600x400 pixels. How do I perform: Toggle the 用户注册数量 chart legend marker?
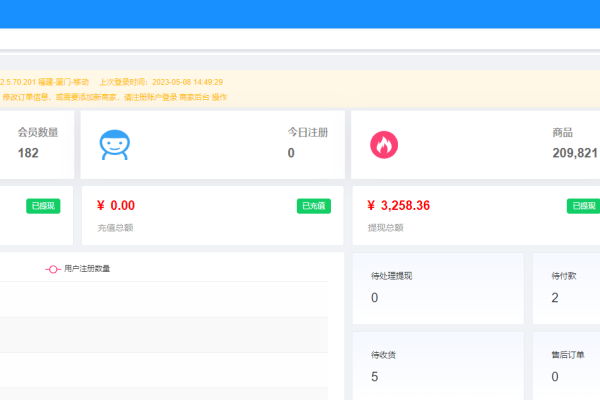[53, 269]
